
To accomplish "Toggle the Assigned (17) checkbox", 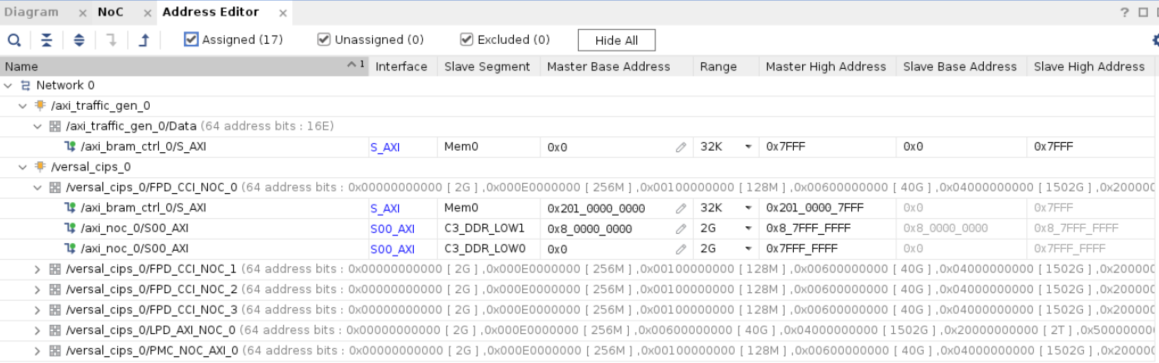I will click(191, 39).
